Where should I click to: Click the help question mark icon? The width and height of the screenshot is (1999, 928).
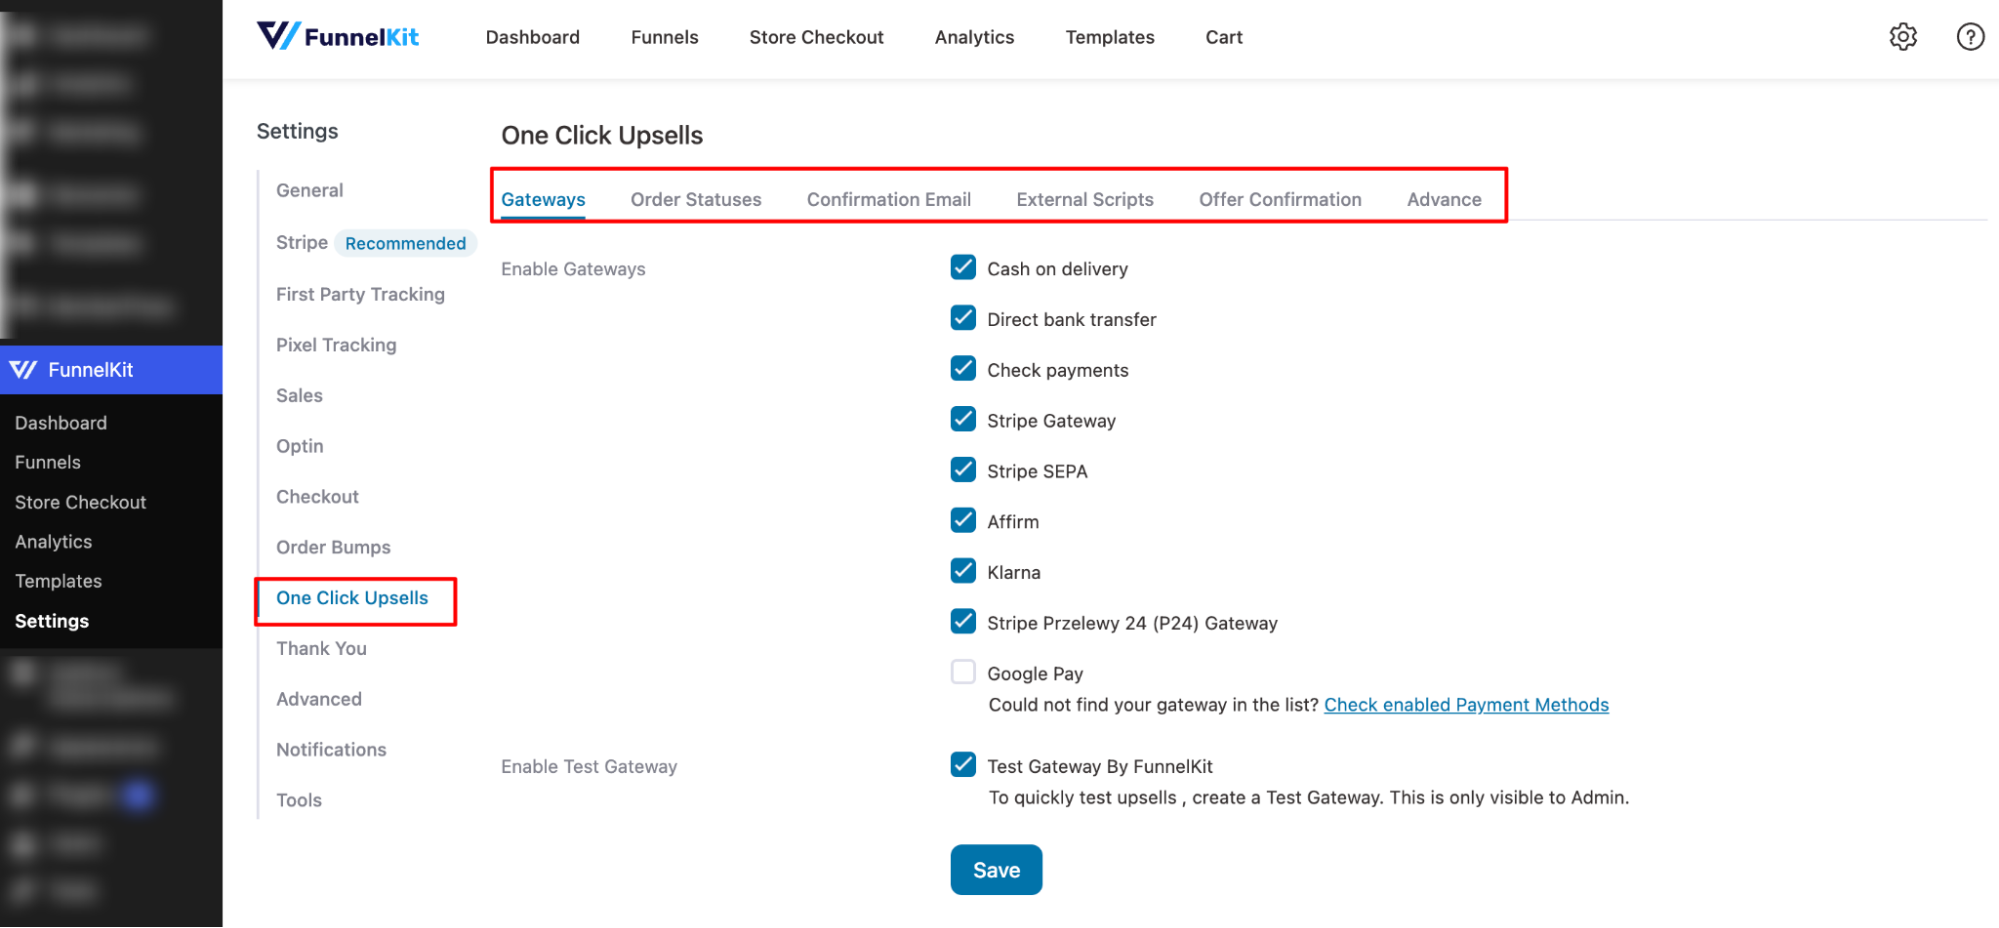[x=1969, y=37]
